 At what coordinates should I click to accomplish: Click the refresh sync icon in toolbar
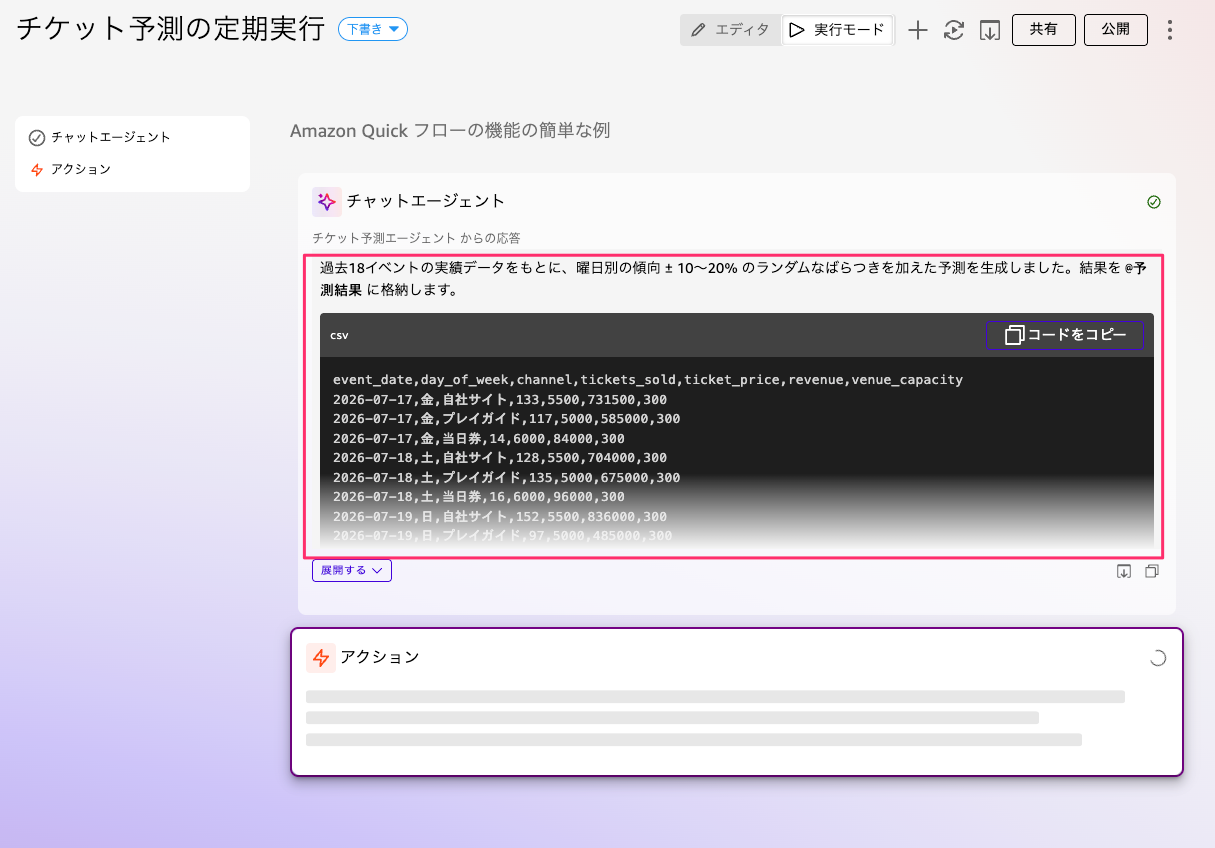click(x=954, y=30)
